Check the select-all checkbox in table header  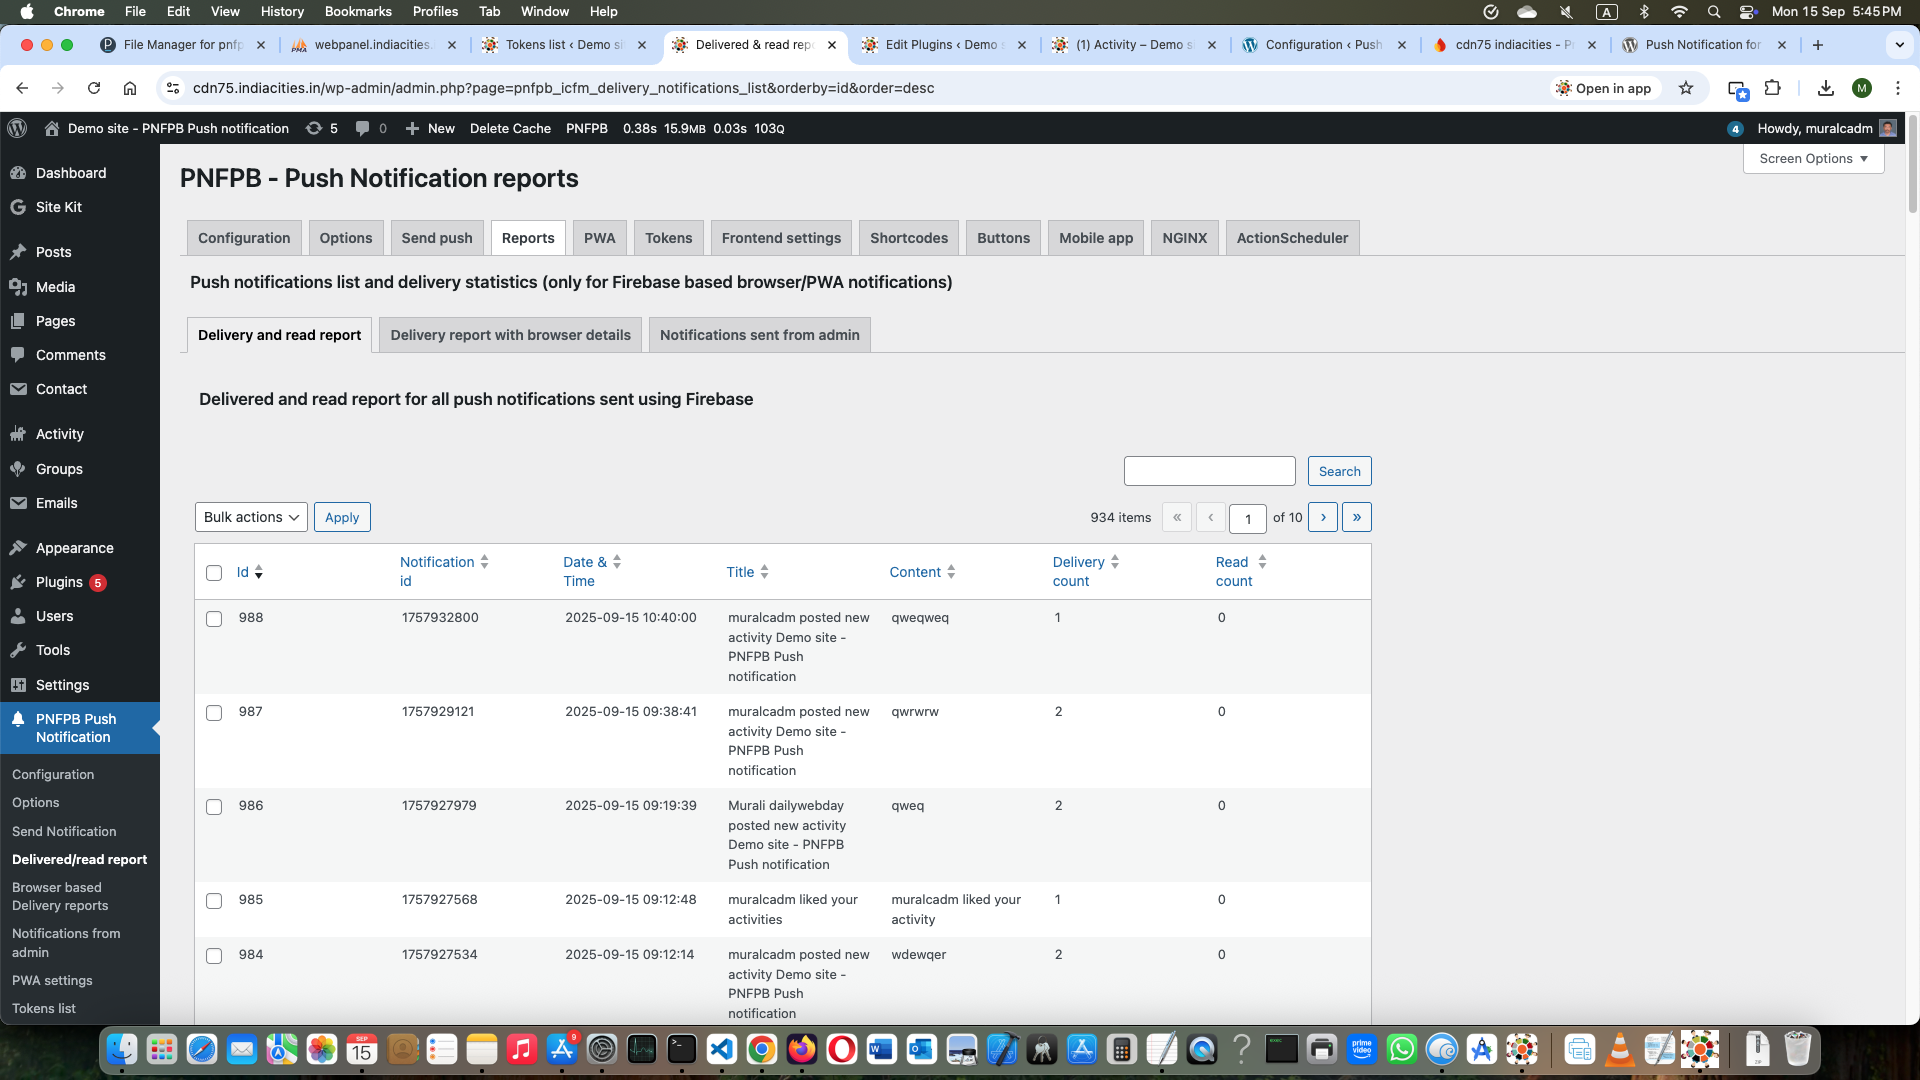click(x=214, y=573)
